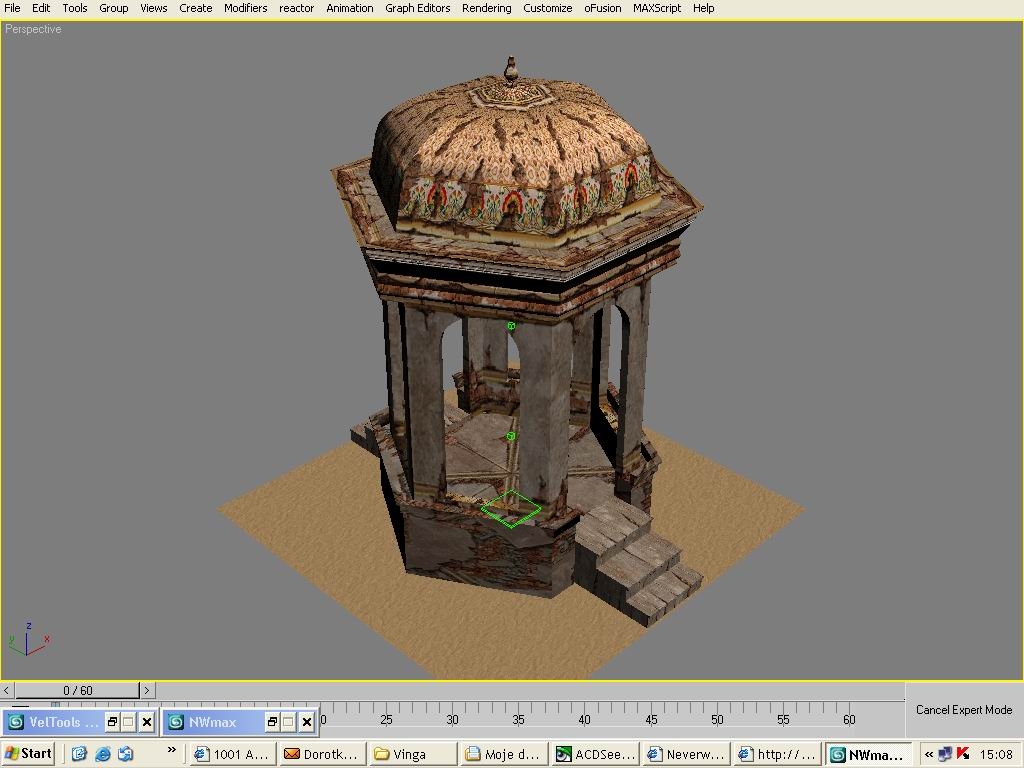
Task: Click the network connection tray icon
Action: [945, 754]
